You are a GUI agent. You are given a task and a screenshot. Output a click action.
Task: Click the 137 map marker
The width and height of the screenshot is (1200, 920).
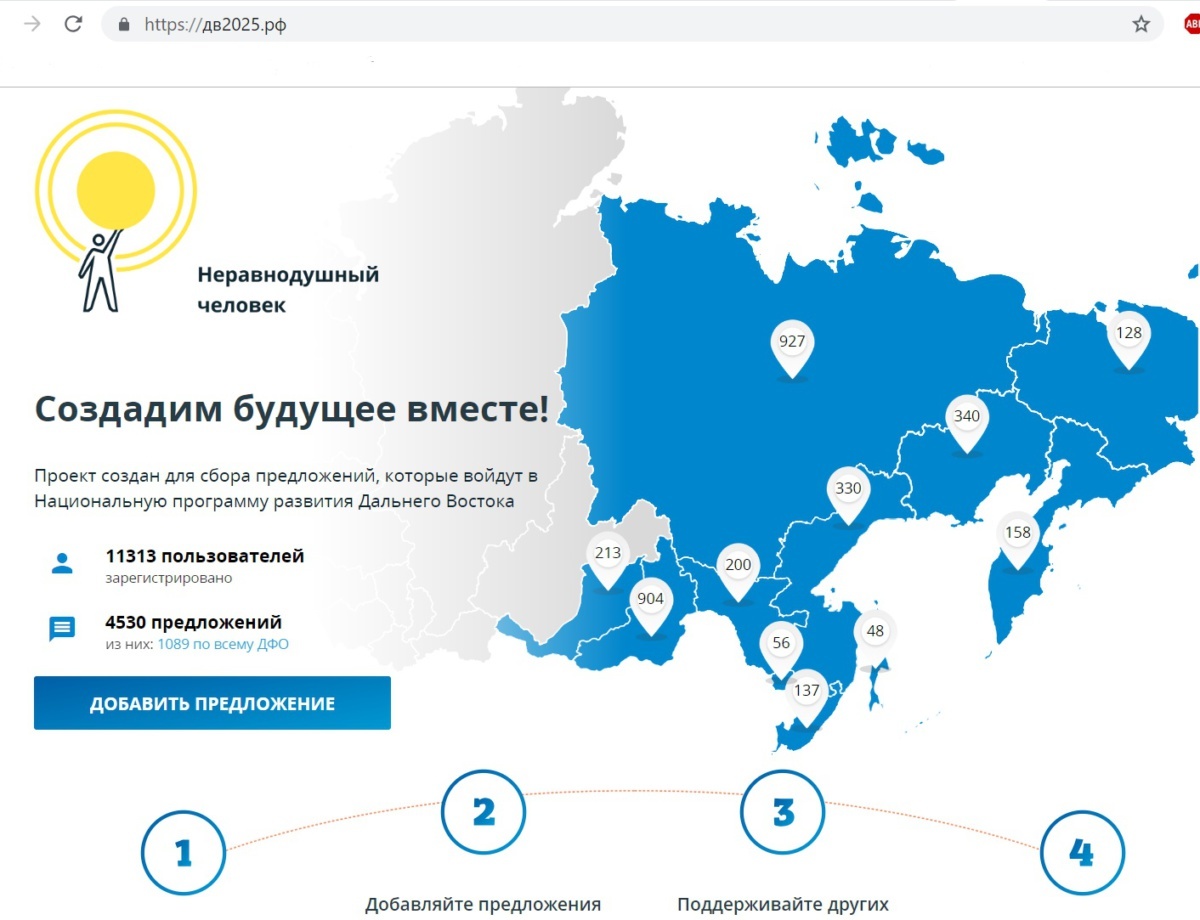[x=806, y=689]
